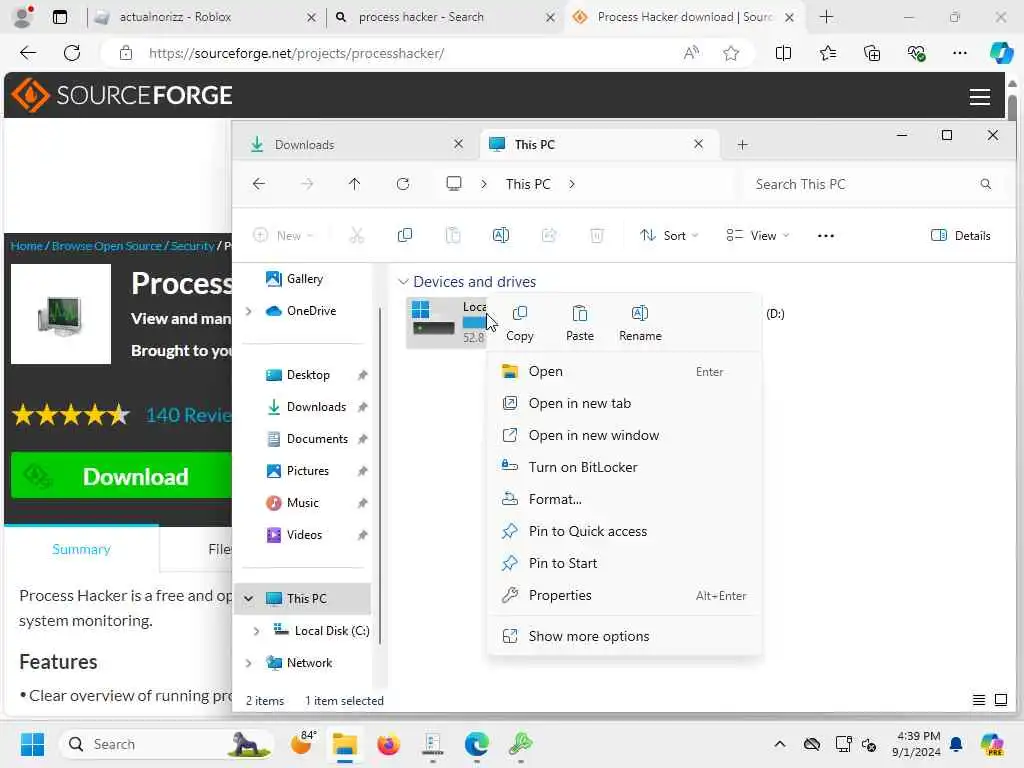Screen dimensions: 1024x768
Task: Select Pin to Start
Action: click(x=624, y=563)
